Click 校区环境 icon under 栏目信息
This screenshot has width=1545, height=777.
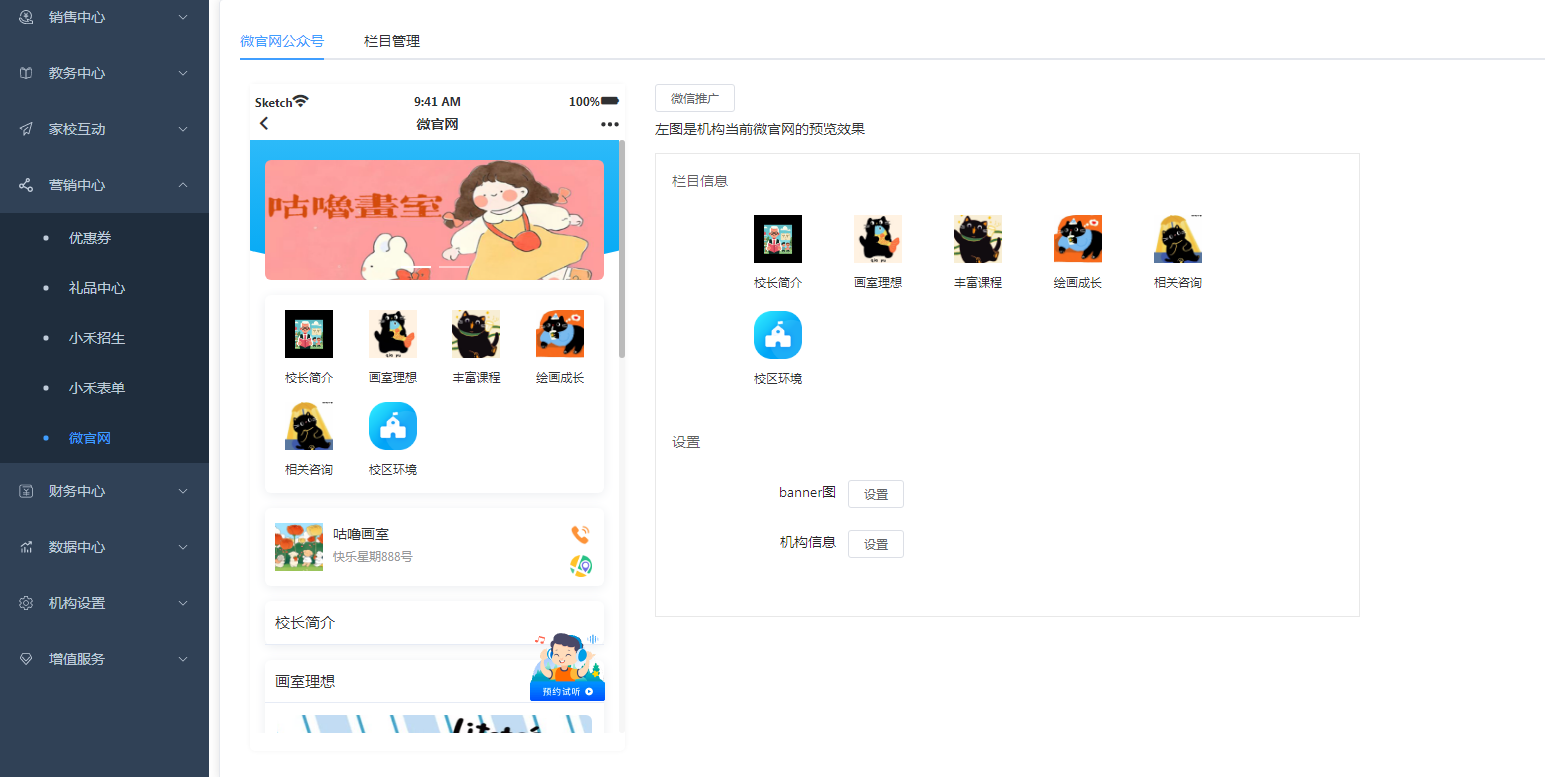(778, 335)
